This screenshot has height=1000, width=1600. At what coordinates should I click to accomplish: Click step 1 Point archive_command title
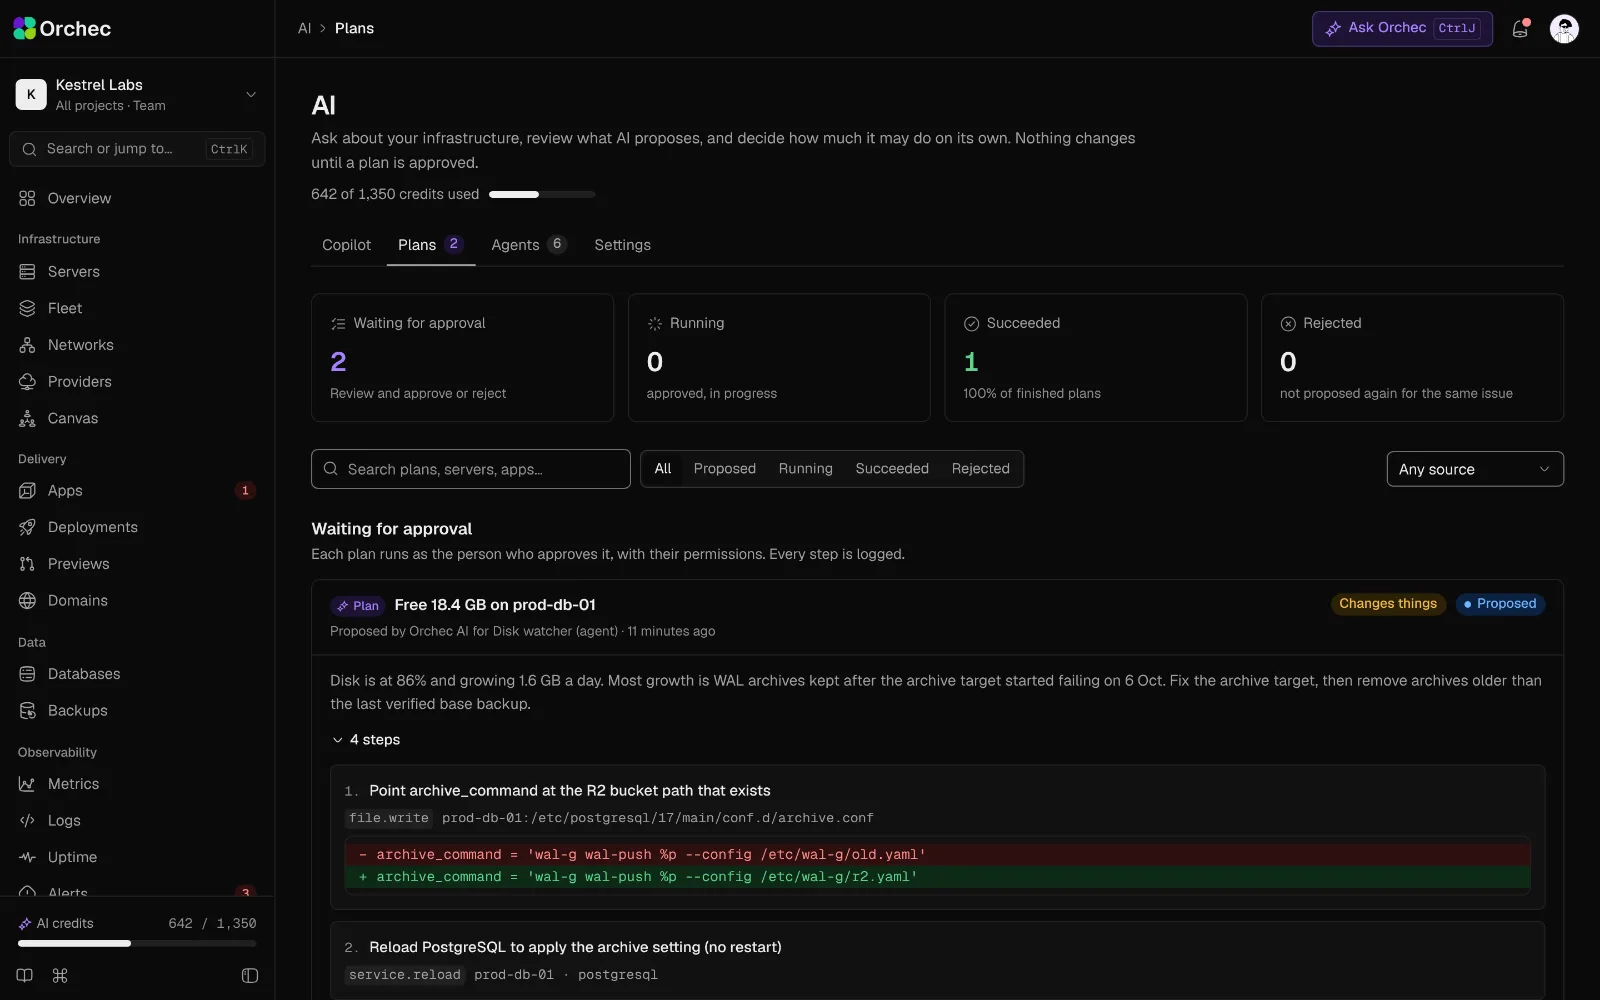[x=570, y=791]
